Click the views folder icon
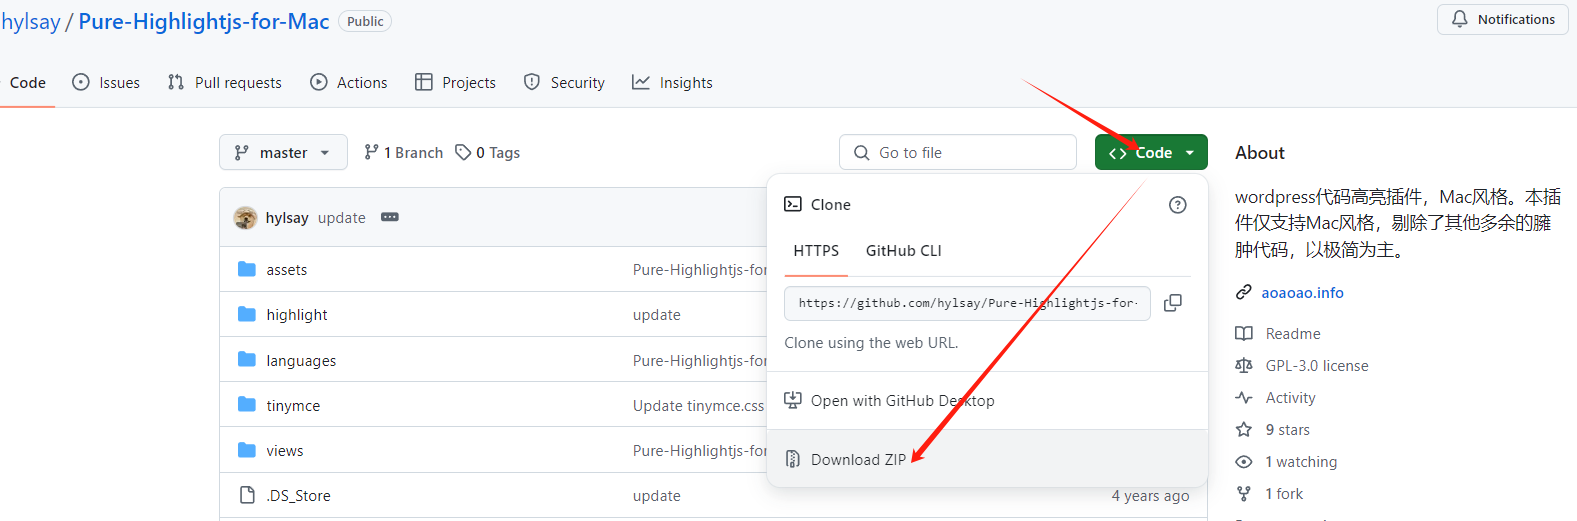 (247, 450)
